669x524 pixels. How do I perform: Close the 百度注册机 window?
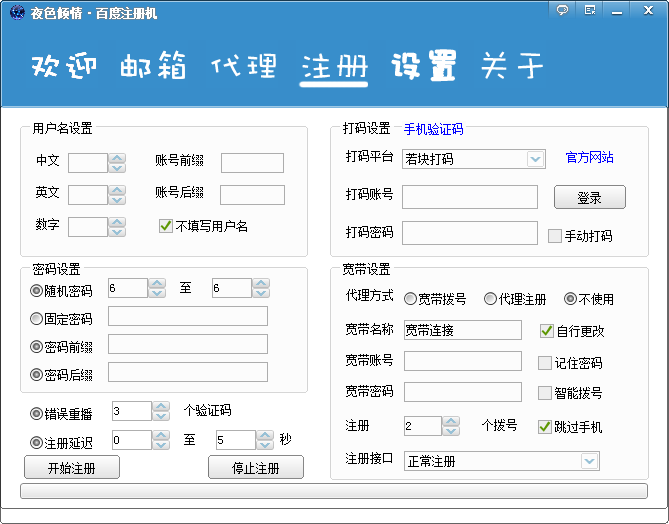pyautogui.click(x=648, y=10)
